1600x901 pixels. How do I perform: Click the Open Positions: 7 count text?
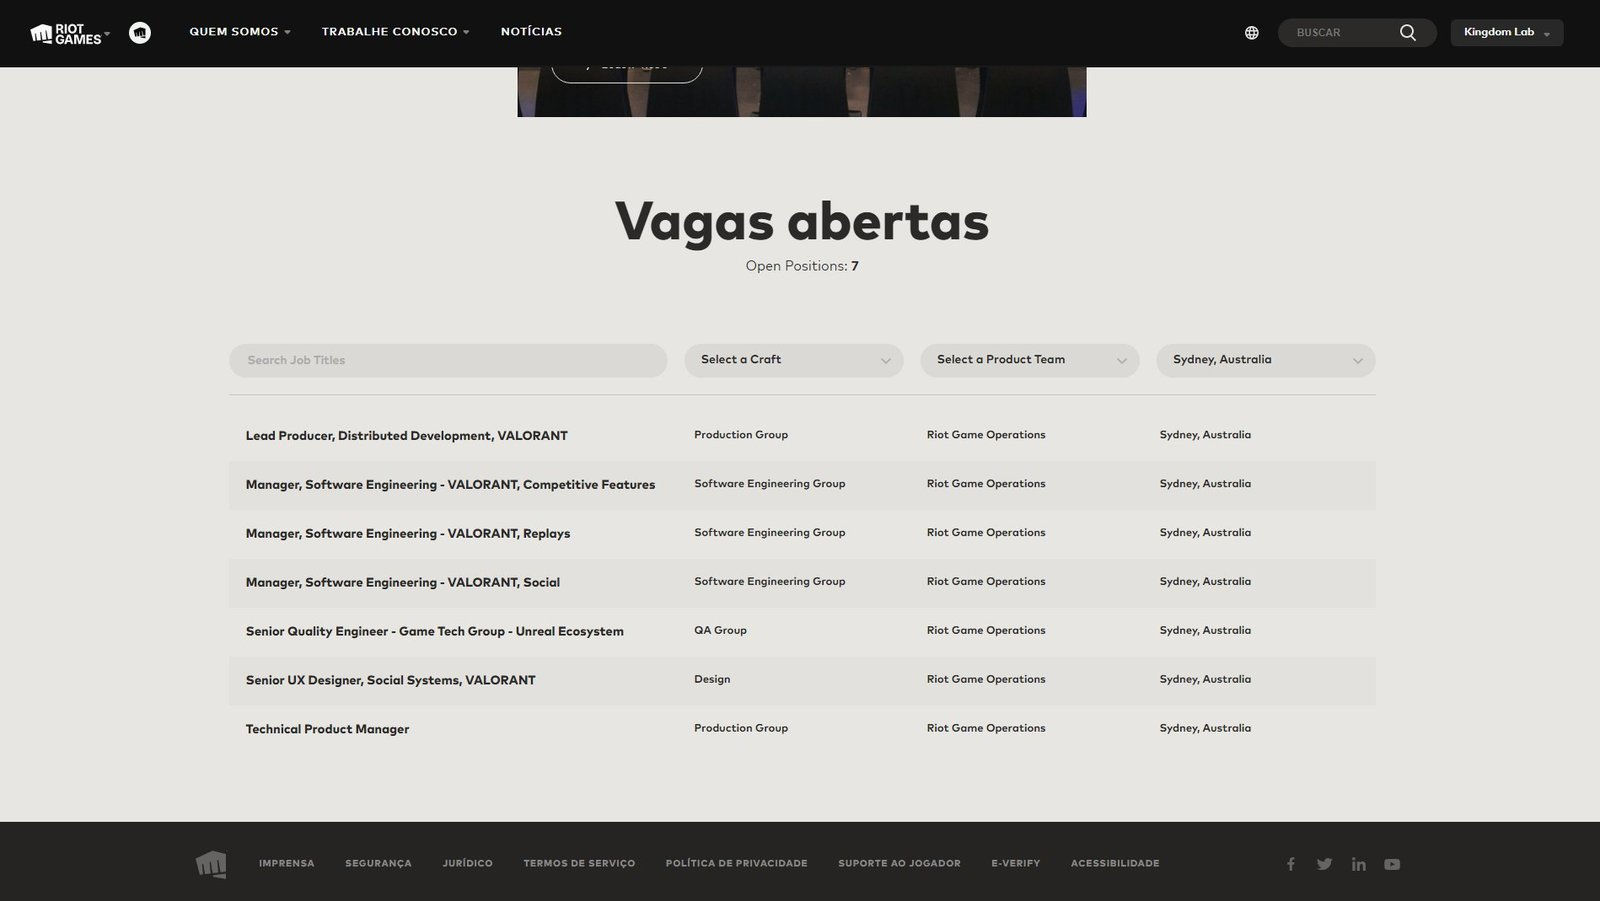(x=802, y=266)
